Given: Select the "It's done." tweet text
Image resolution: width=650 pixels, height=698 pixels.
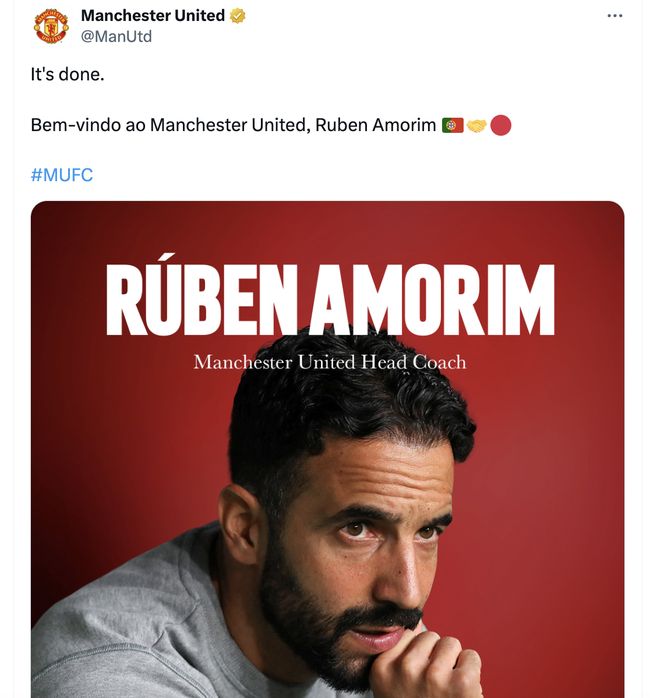Looking at the screenshot, I should point(67,75).
